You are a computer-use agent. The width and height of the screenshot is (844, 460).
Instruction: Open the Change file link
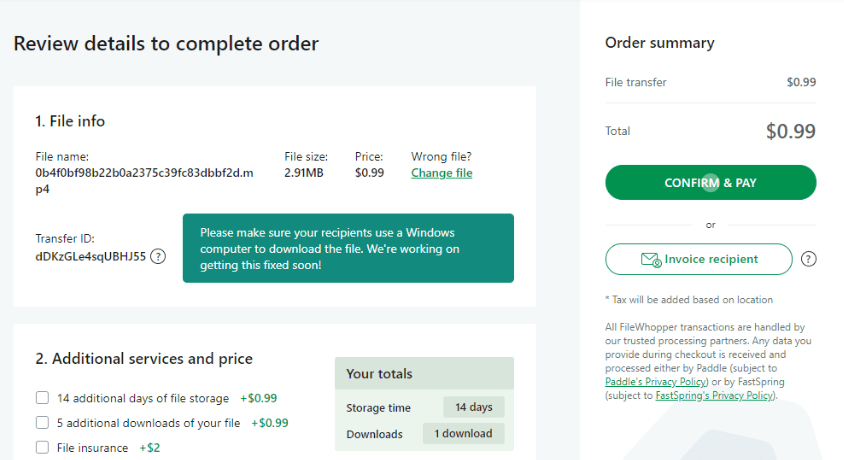click(441, 173)
